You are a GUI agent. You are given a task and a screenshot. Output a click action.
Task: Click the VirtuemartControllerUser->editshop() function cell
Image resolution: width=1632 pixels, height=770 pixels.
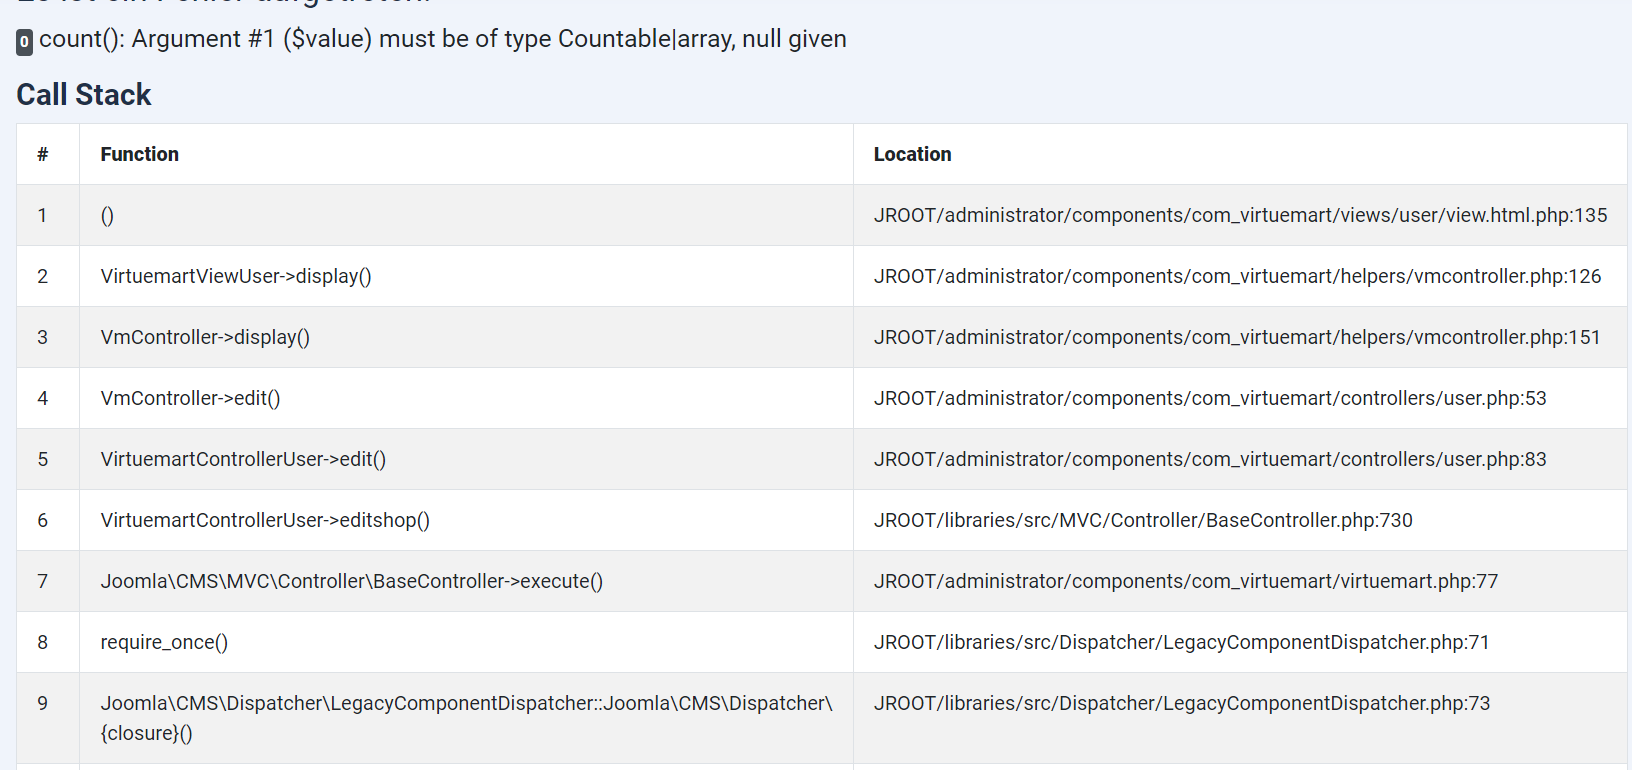click(x=265, y=520)
